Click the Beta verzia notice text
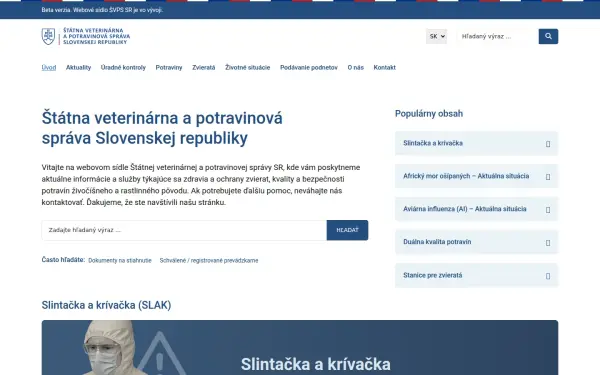This screenshot has width=600, height=375. 102,10
